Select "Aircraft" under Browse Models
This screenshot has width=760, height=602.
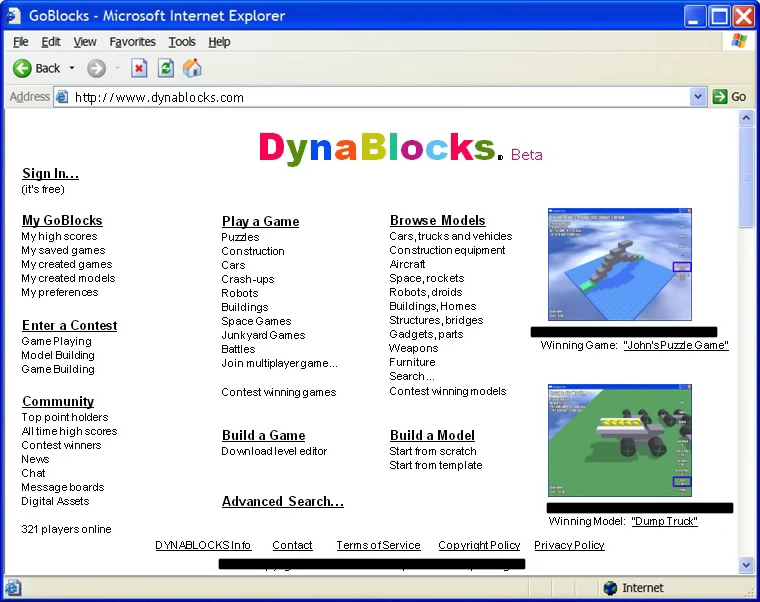pyautogui.click(x=407, y=264)
